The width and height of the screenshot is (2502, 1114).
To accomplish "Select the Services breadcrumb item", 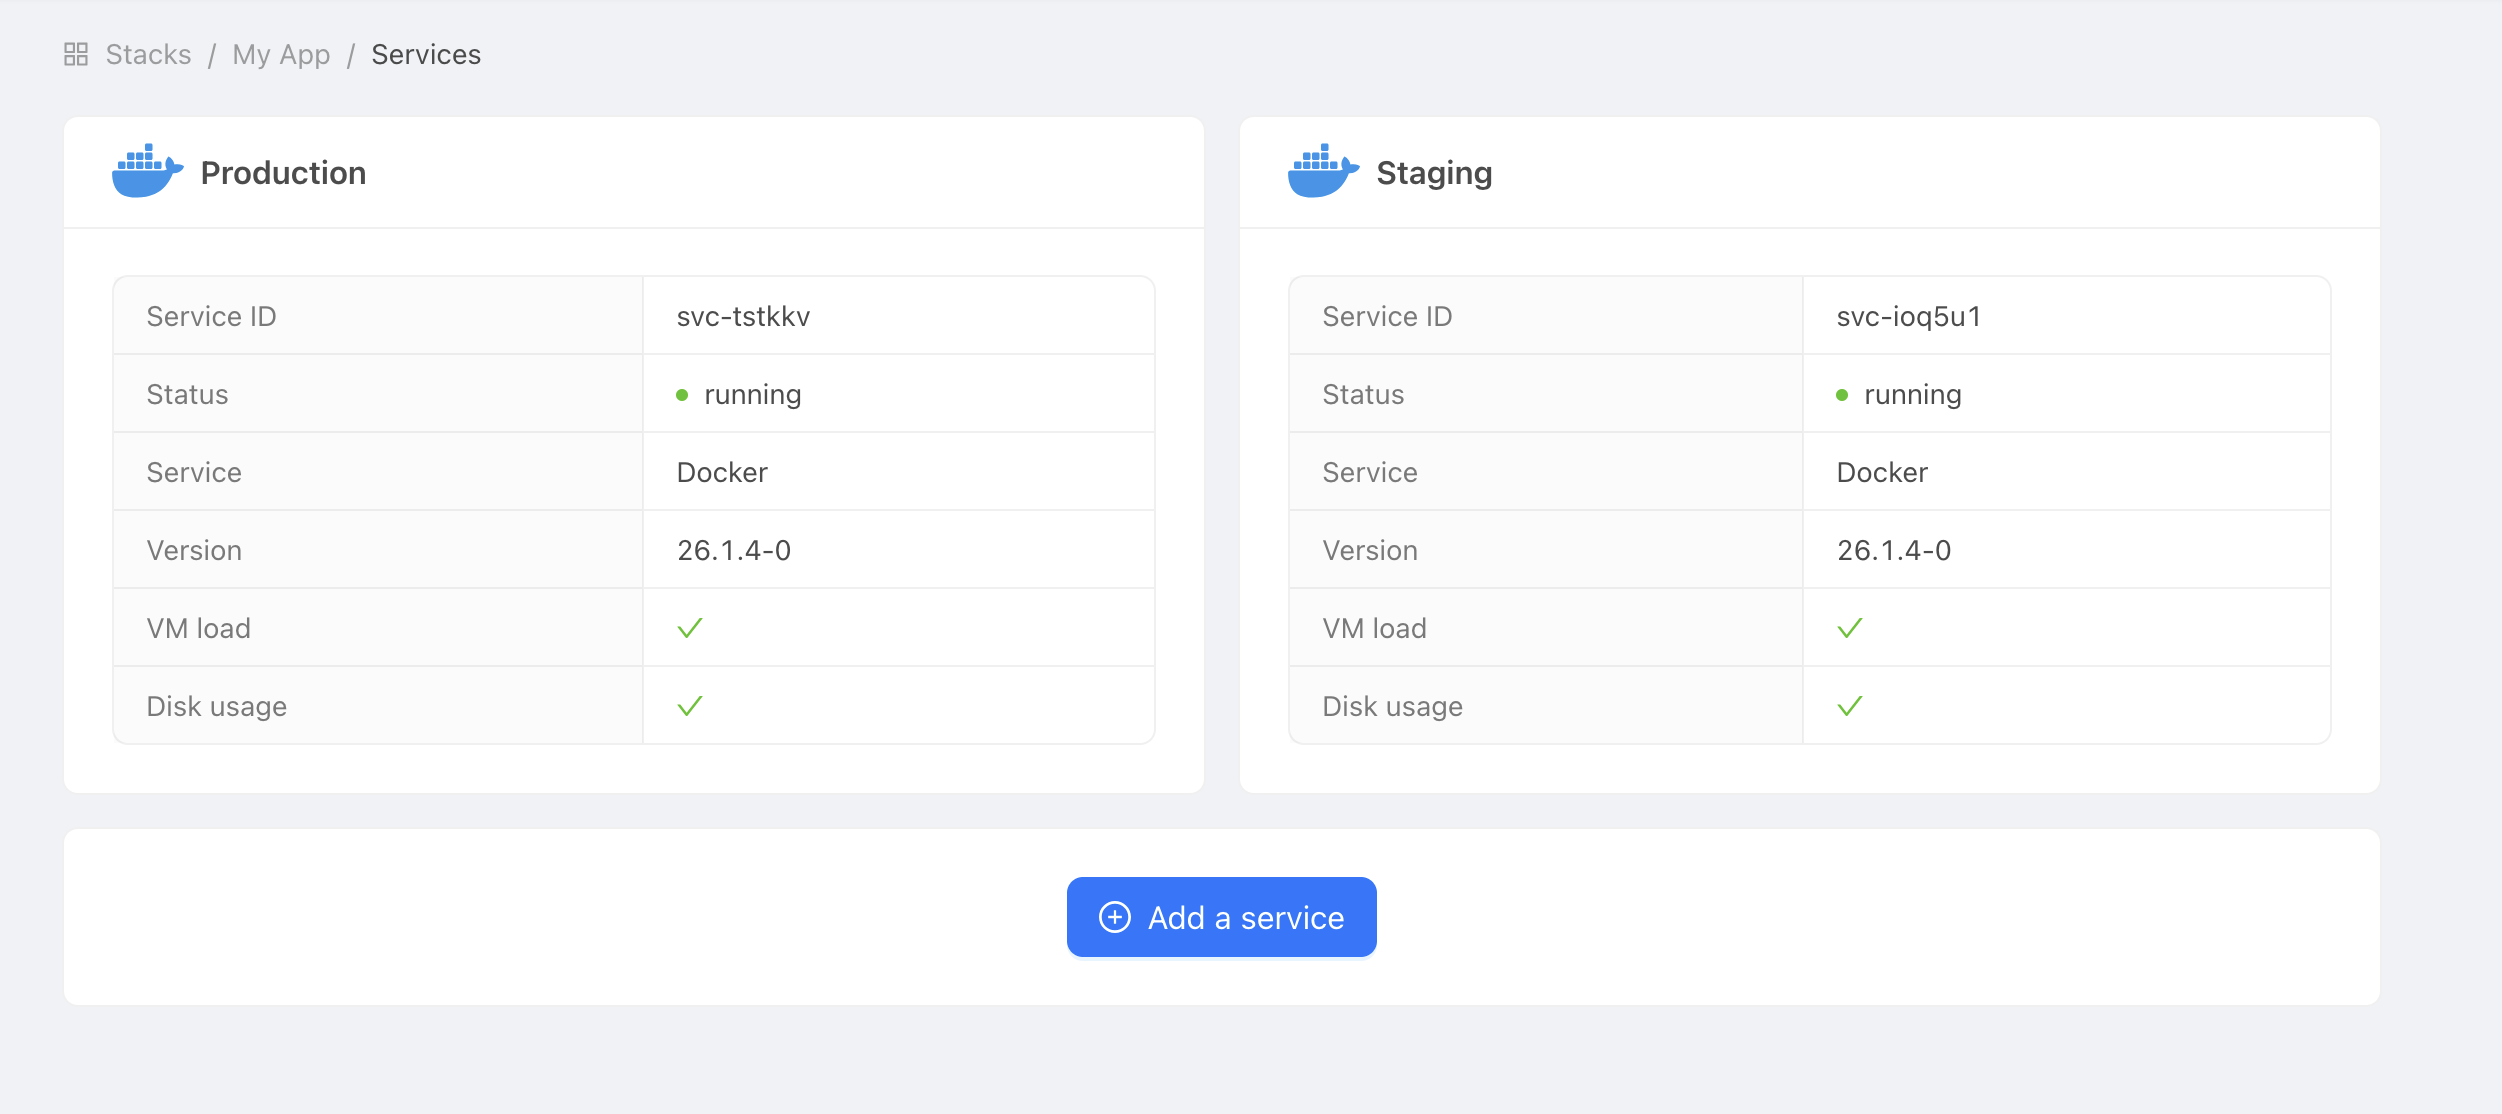I will coord(426,54).
